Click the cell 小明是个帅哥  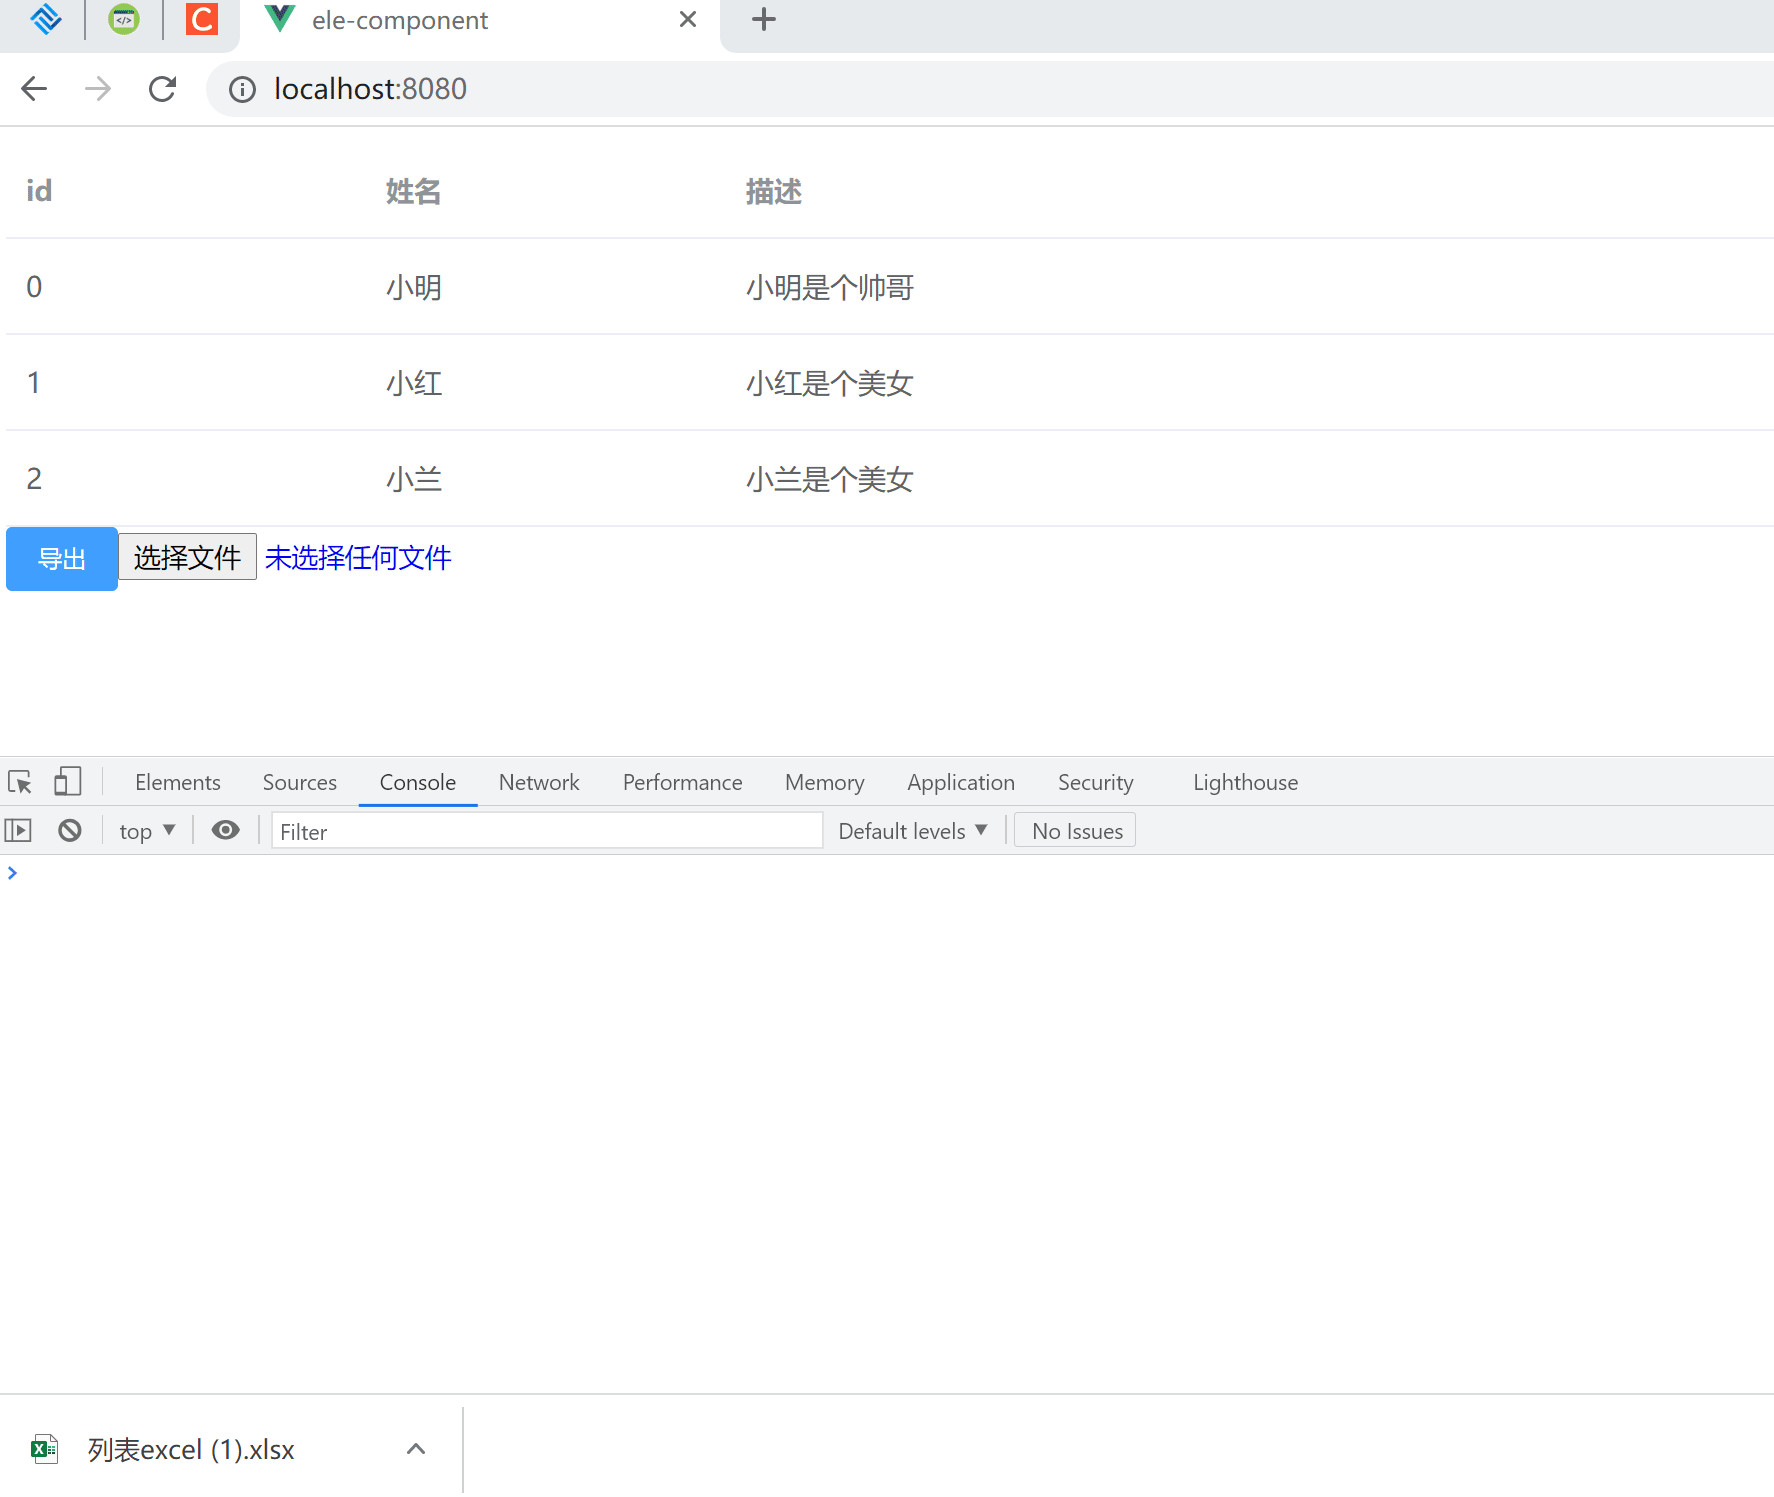tap(830, 287)
